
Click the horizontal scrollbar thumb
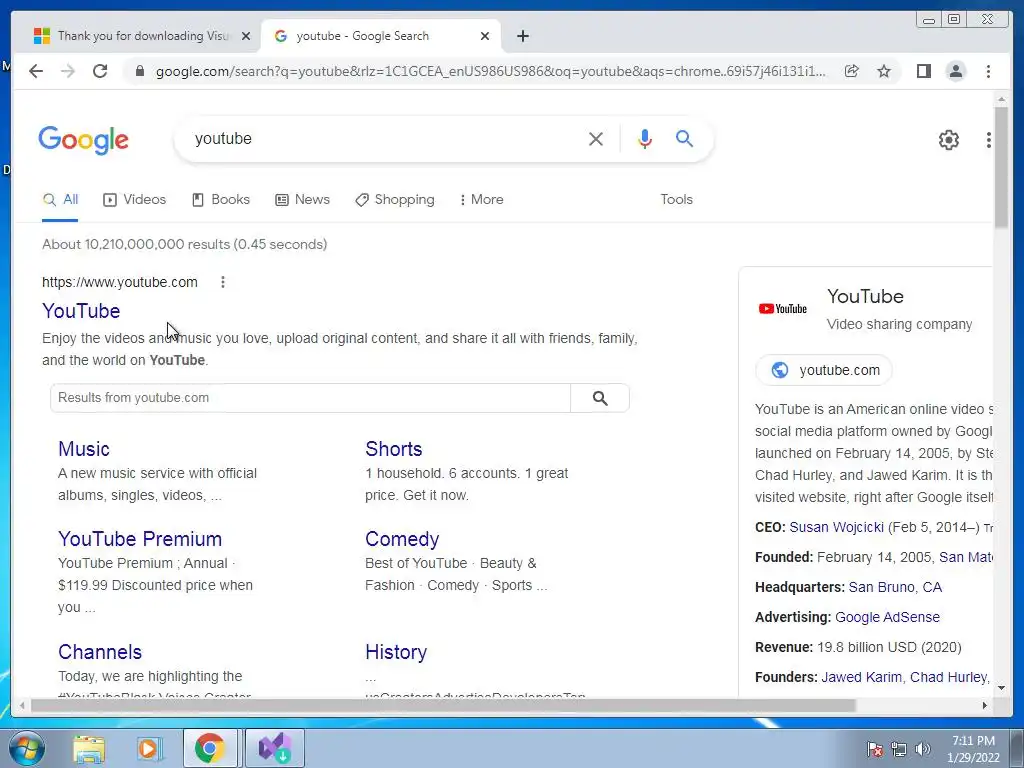click(443, 705)
